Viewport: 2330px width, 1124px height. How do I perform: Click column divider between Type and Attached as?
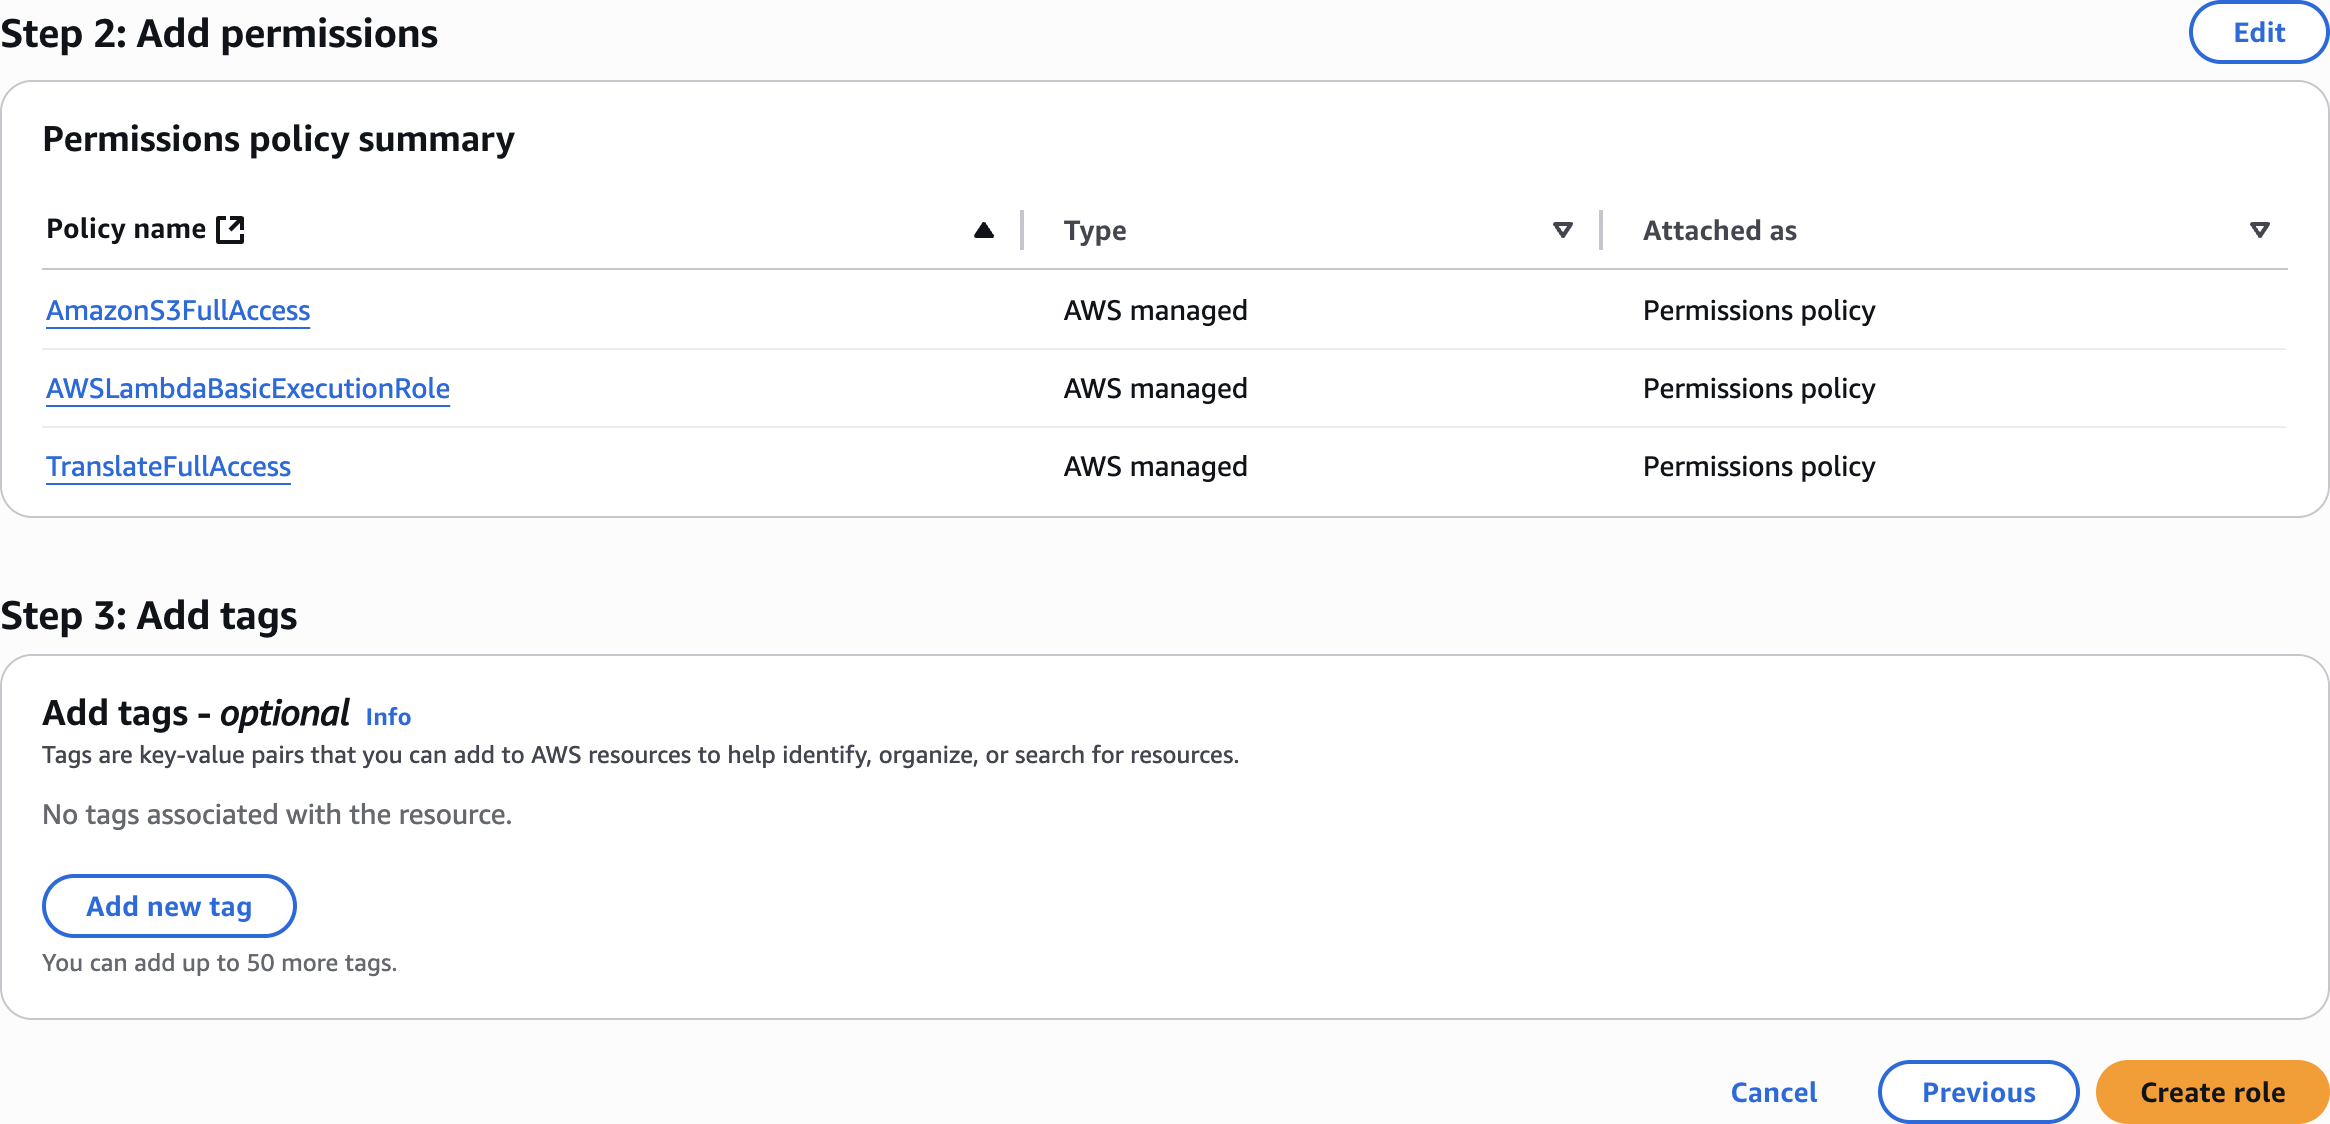pos(1601,230)
